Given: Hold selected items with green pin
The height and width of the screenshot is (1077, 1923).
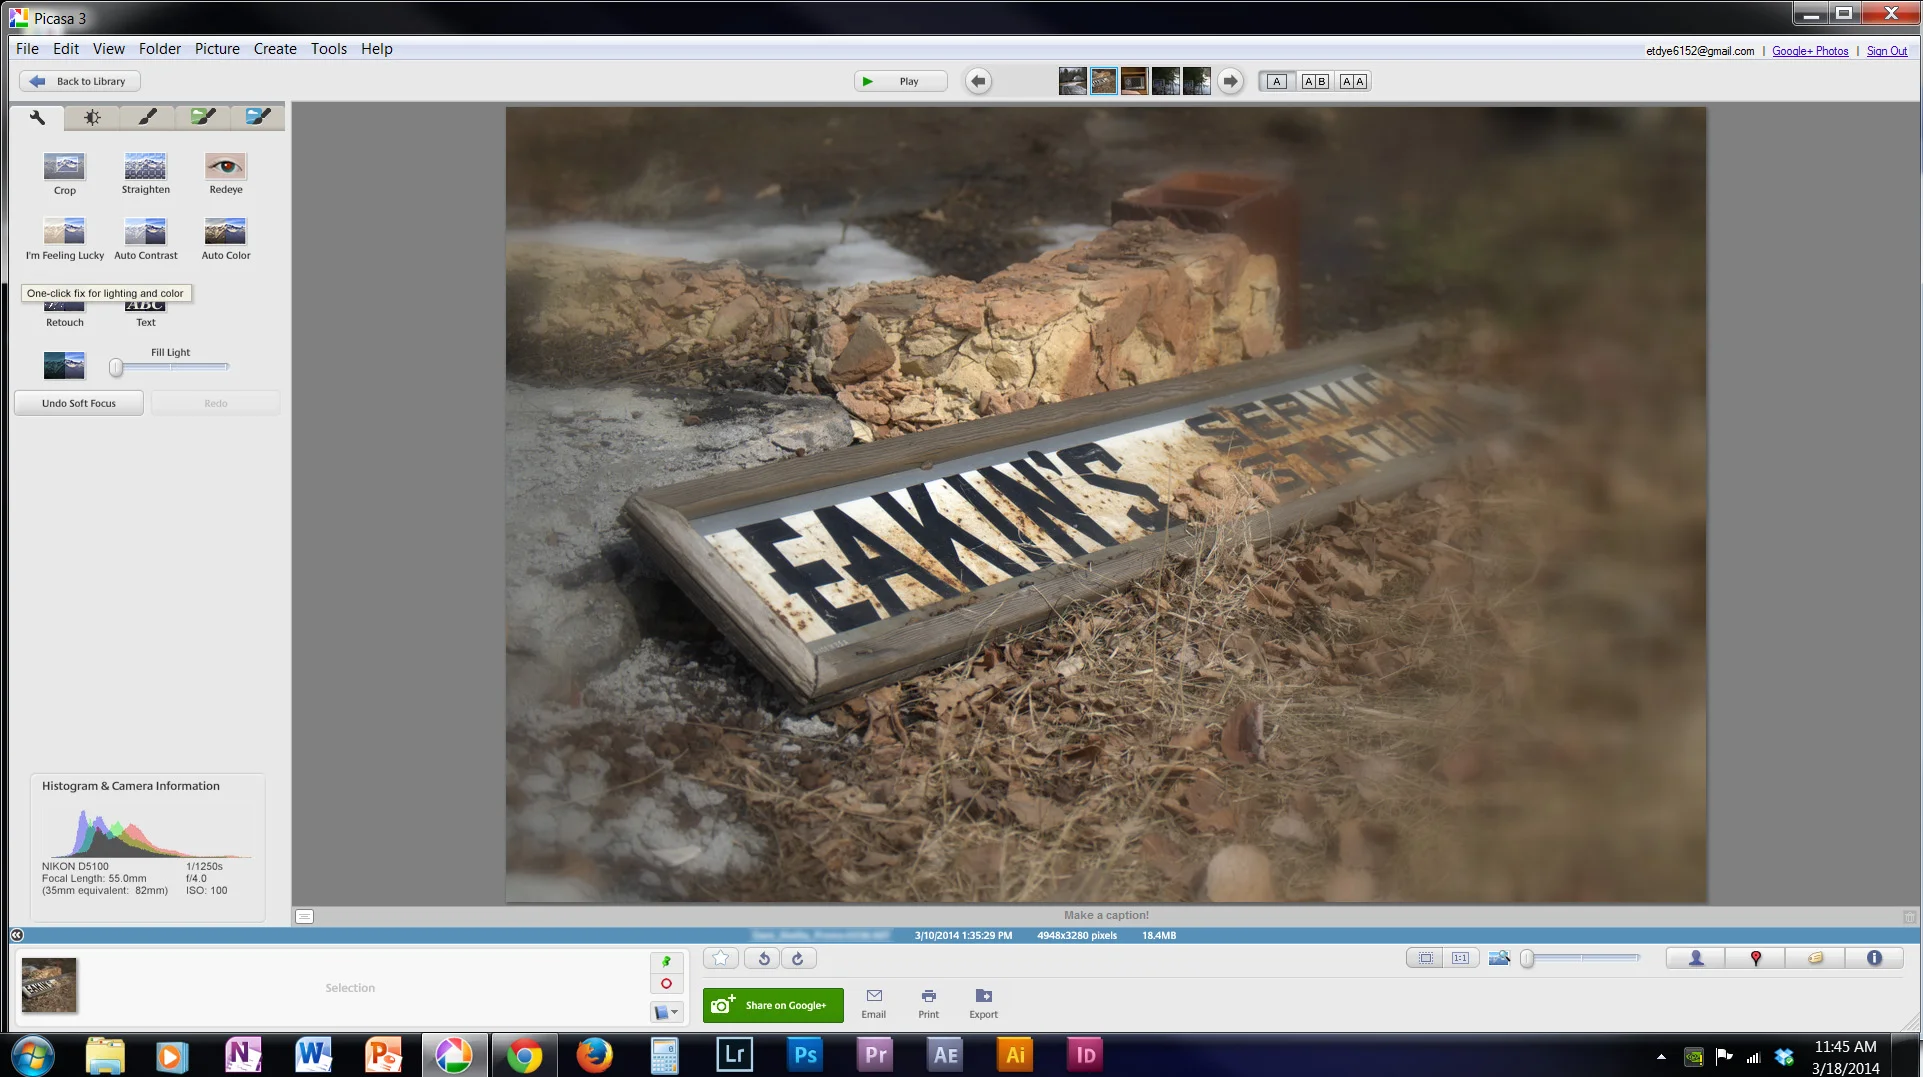Looking at the screenshot, I should [666, 961].
